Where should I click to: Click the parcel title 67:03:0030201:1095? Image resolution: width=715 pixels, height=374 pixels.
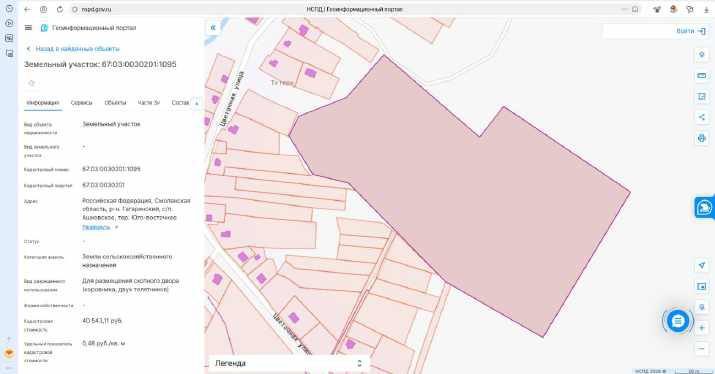click(100, 64)
